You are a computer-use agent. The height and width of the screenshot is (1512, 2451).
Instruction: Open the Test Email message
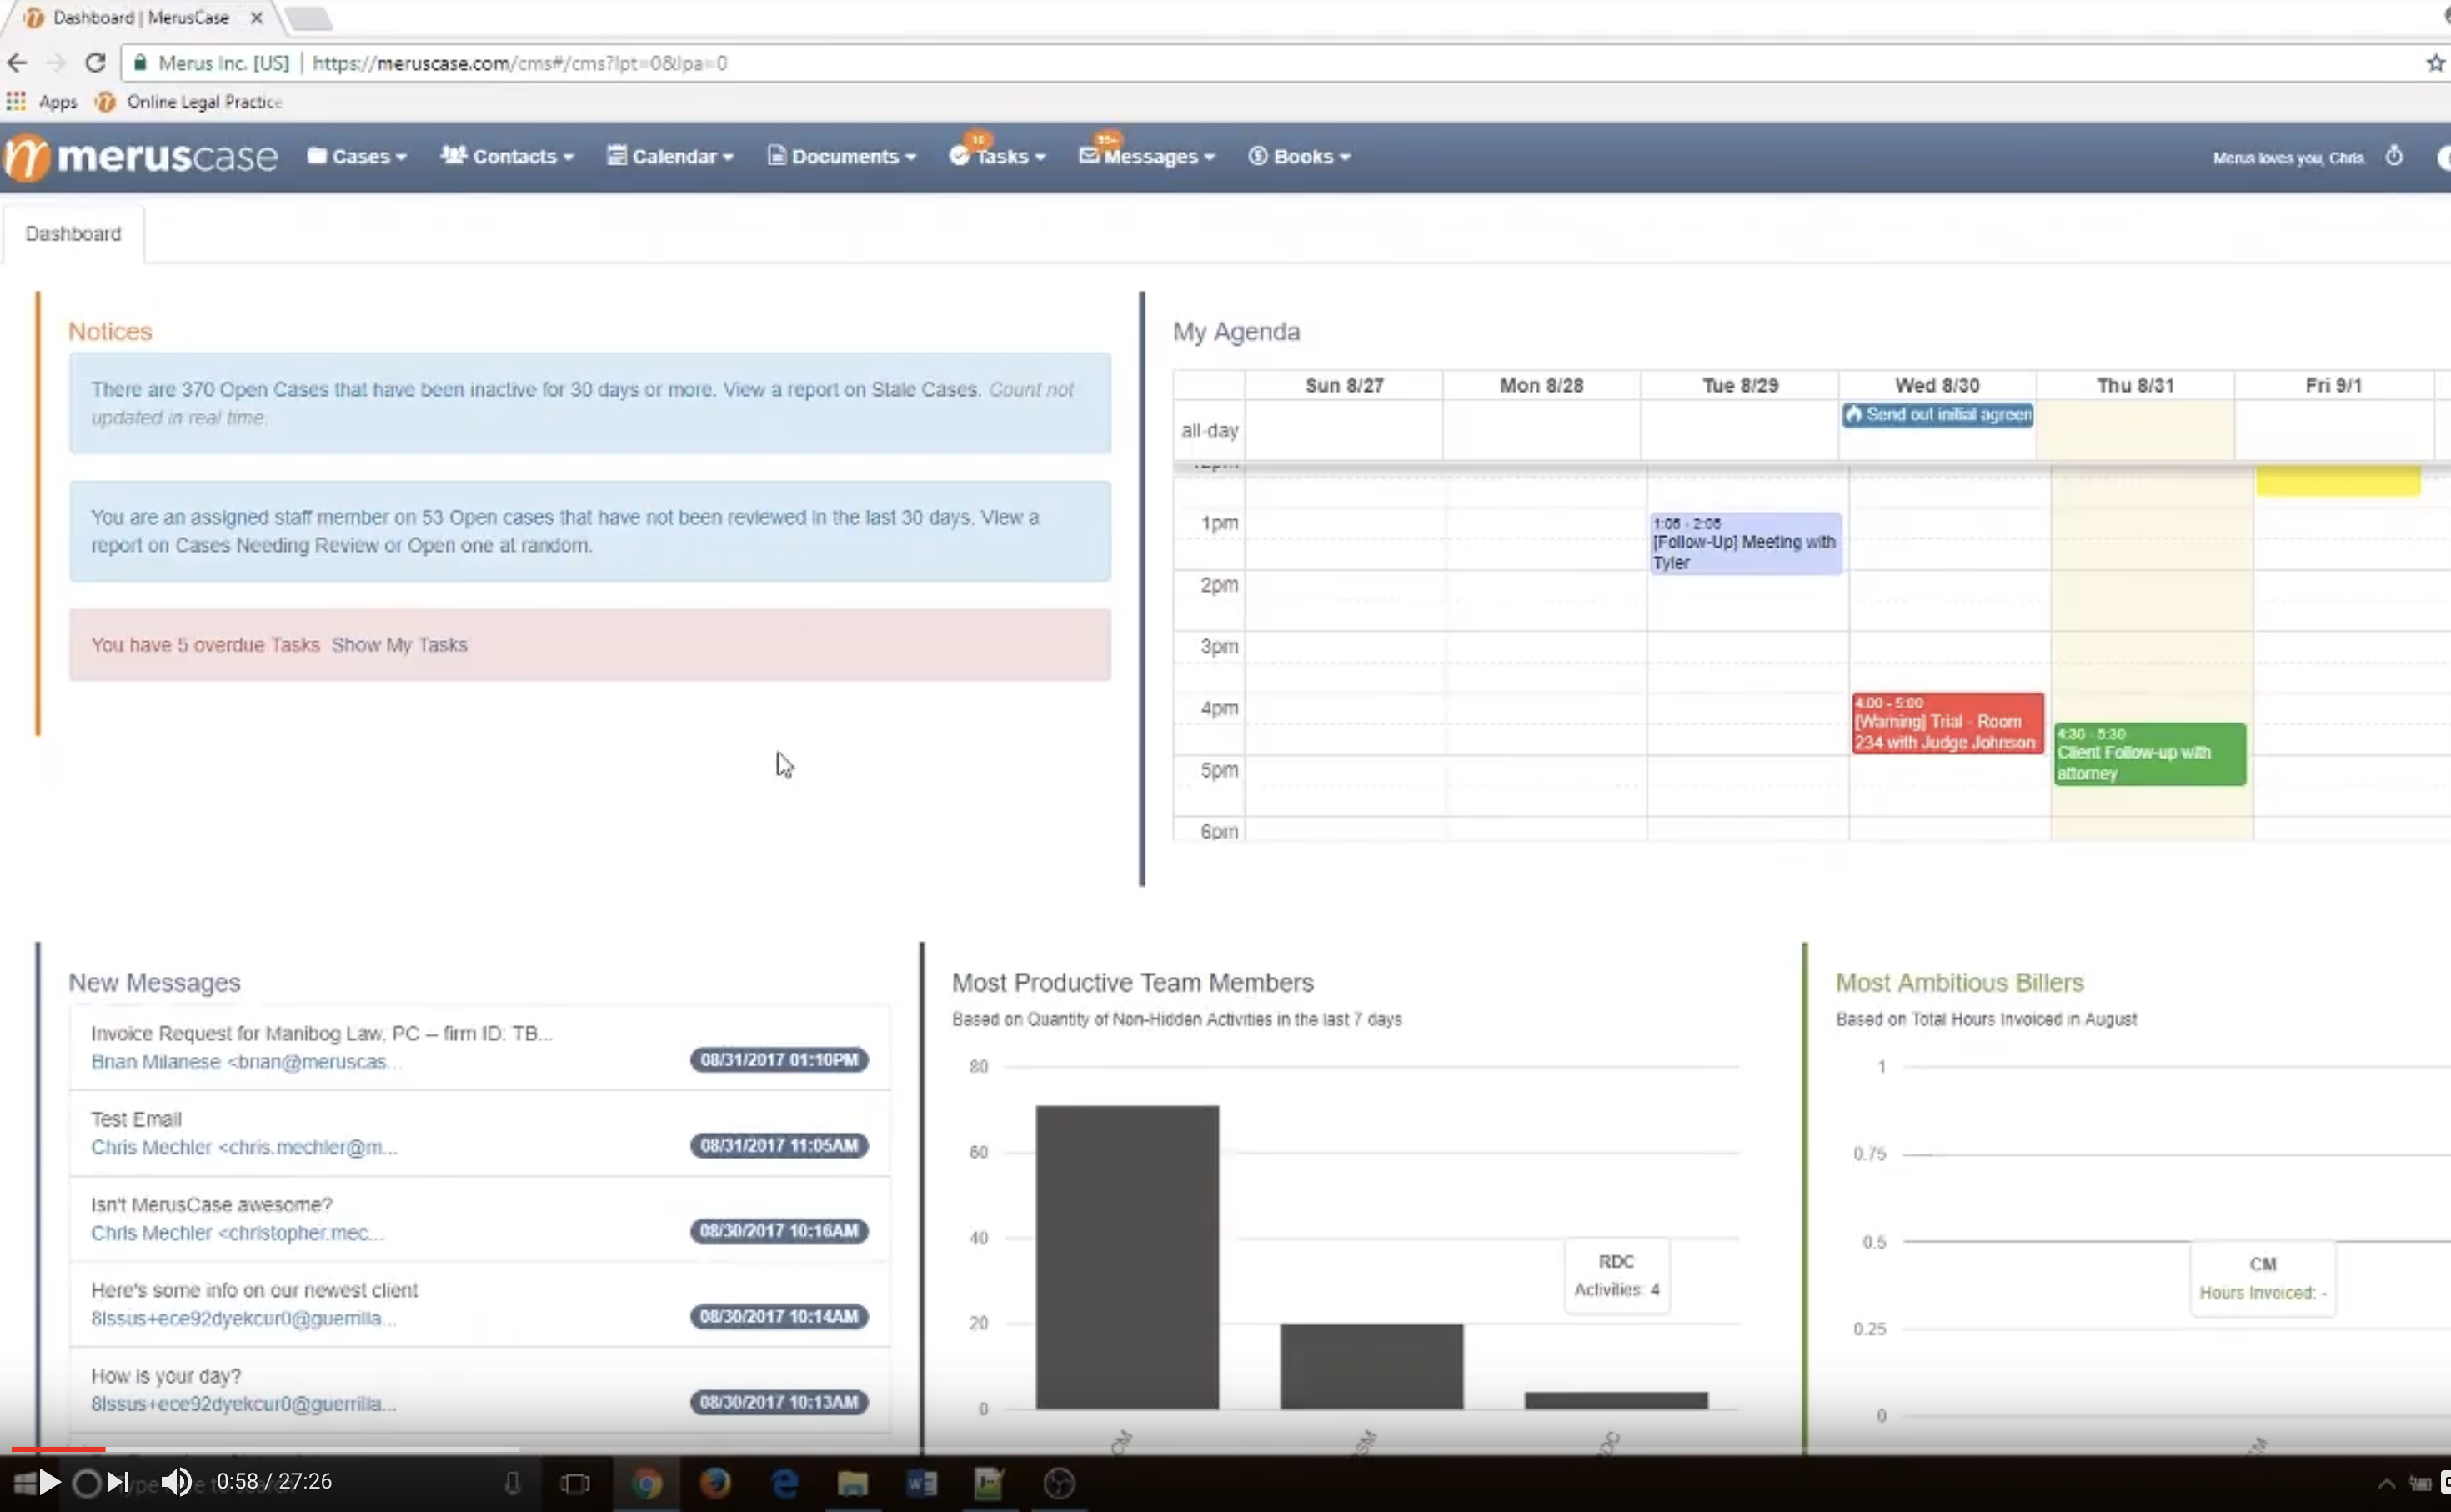[137, 1119]
